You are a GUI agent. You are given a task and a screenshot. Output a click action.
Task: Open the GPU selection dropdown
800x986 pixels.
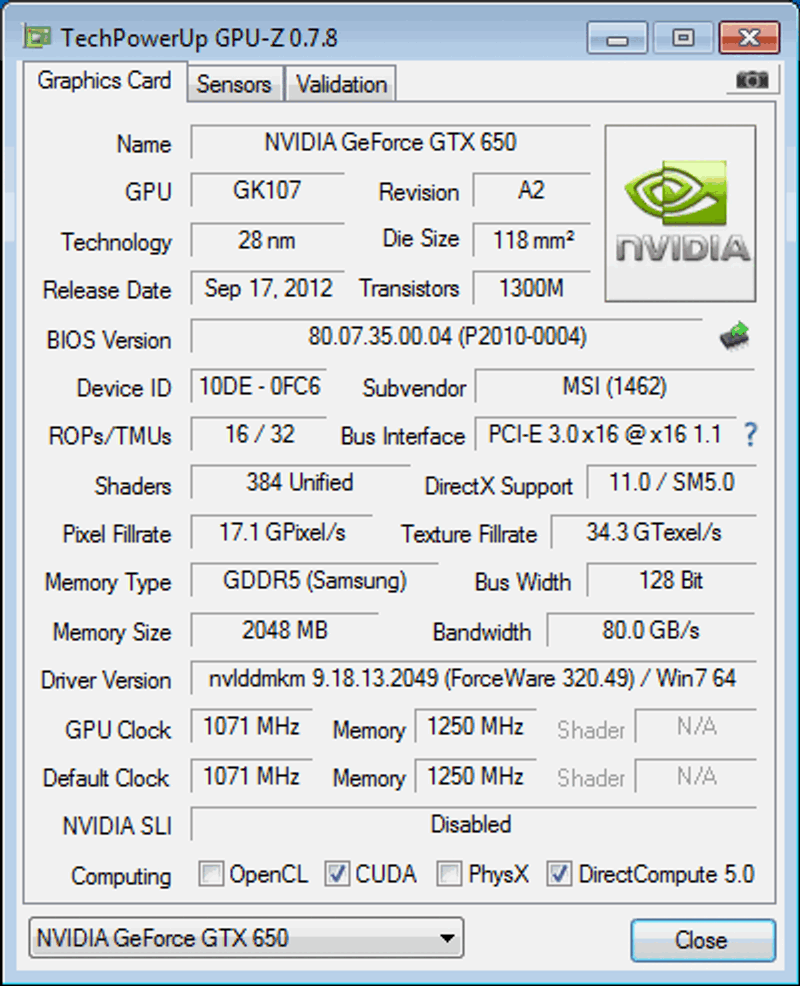(247, 938)
